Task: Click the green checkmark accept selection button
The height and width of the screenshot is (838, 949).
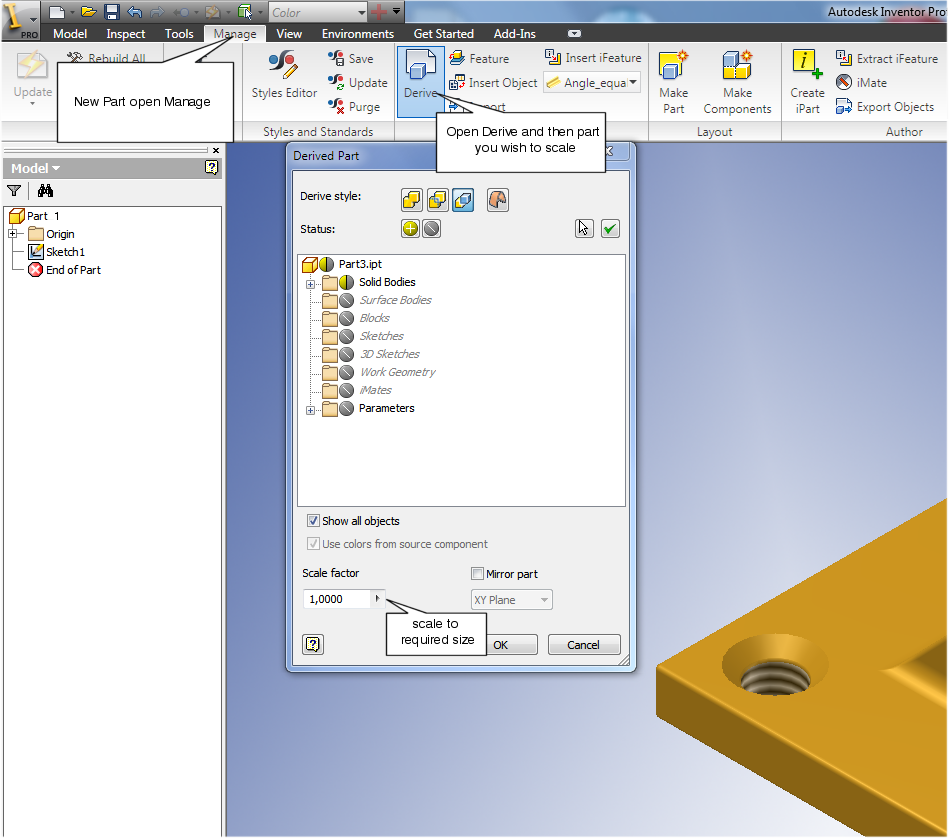Action: click(610, 228)
